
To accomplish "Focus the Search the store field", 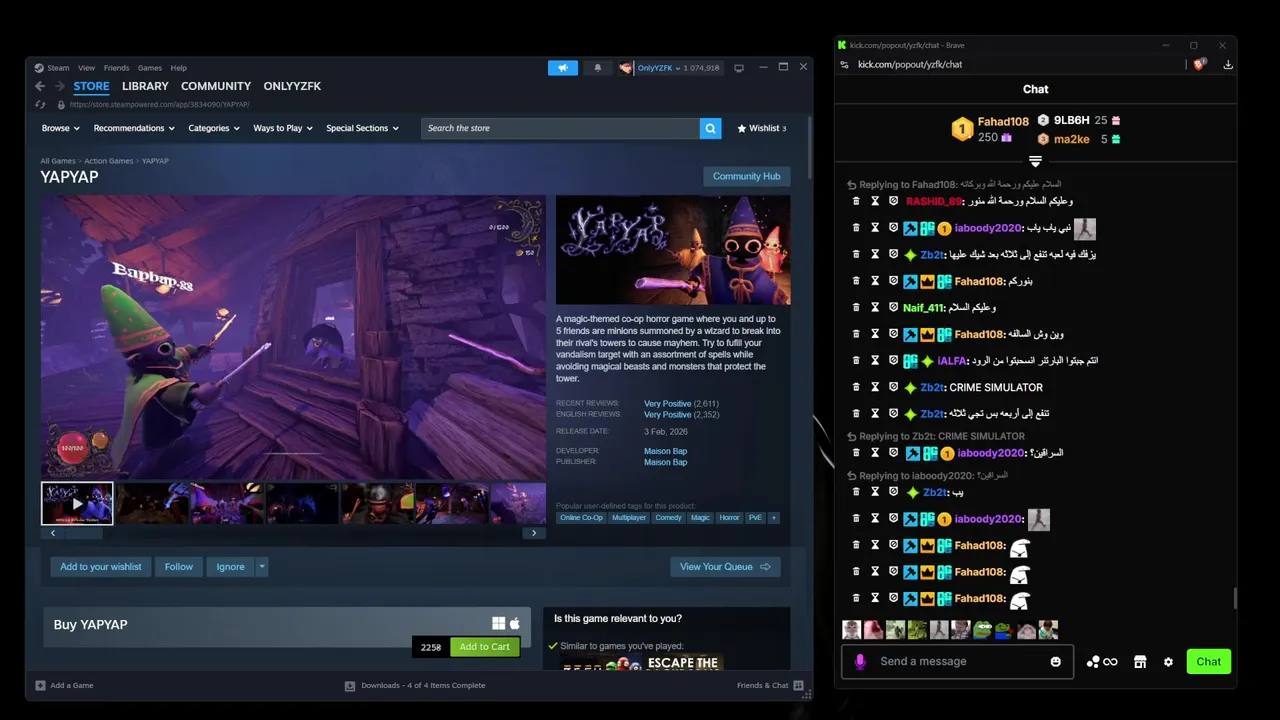I will [560, 128].
